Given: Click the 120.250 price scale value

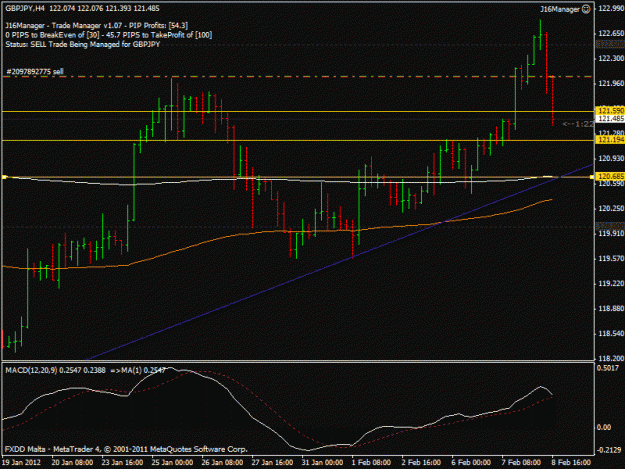Looking at the screenshot, I should (x=611, y=208).
